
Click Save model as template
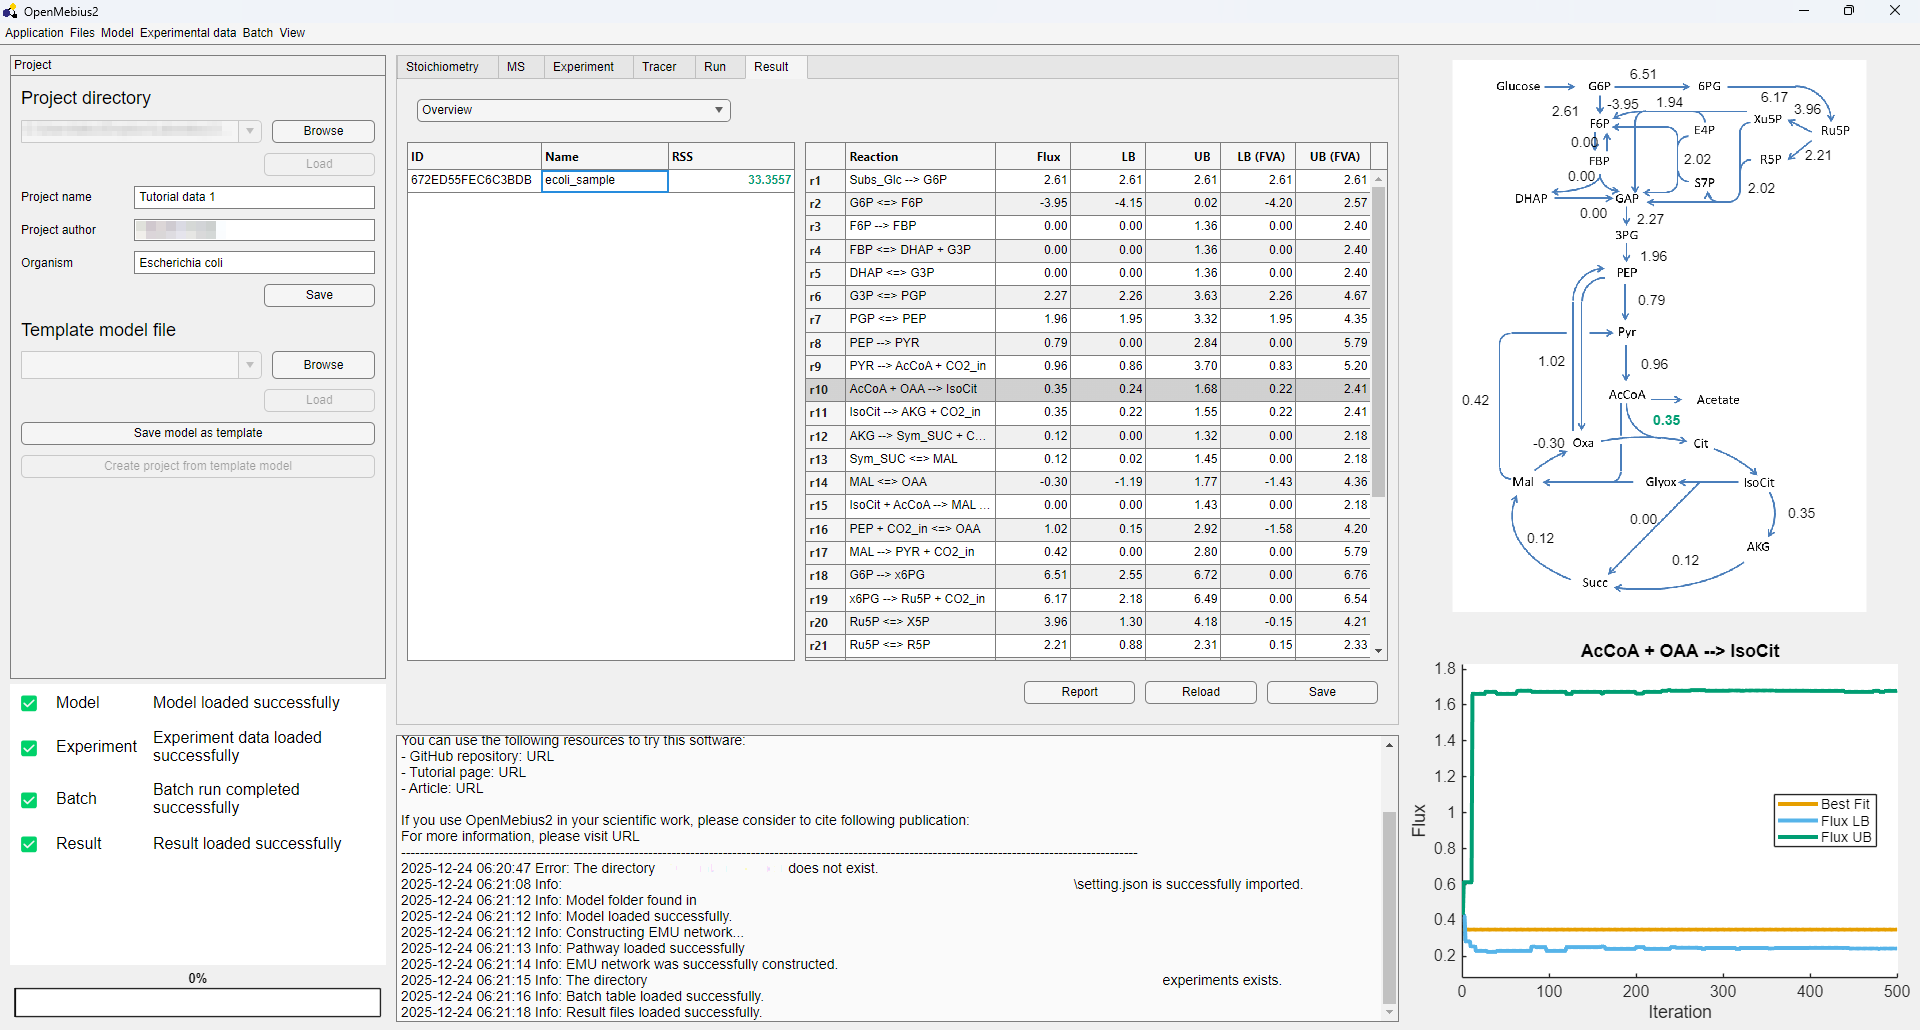coord(197,433)
